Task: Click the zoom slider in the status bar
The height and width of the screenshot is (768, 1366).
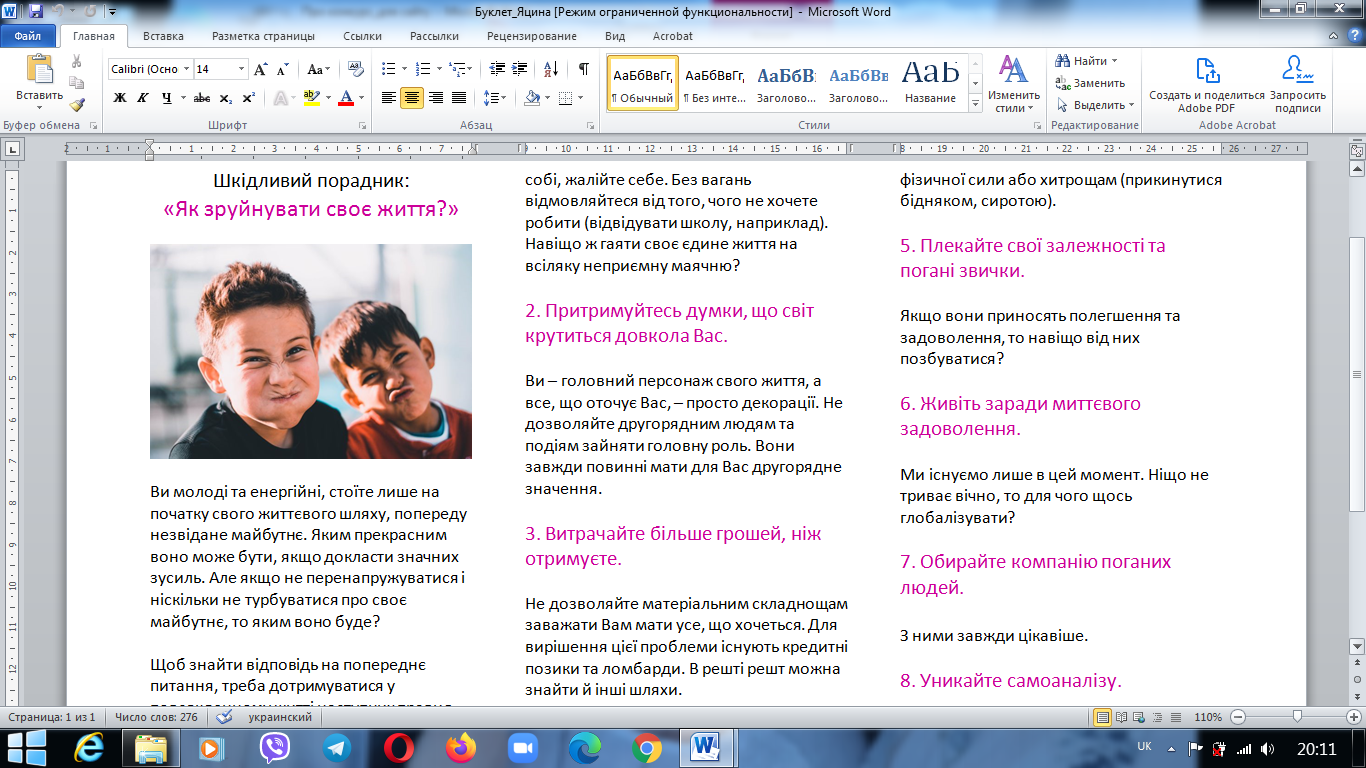Action: (x=1297, y=717)
